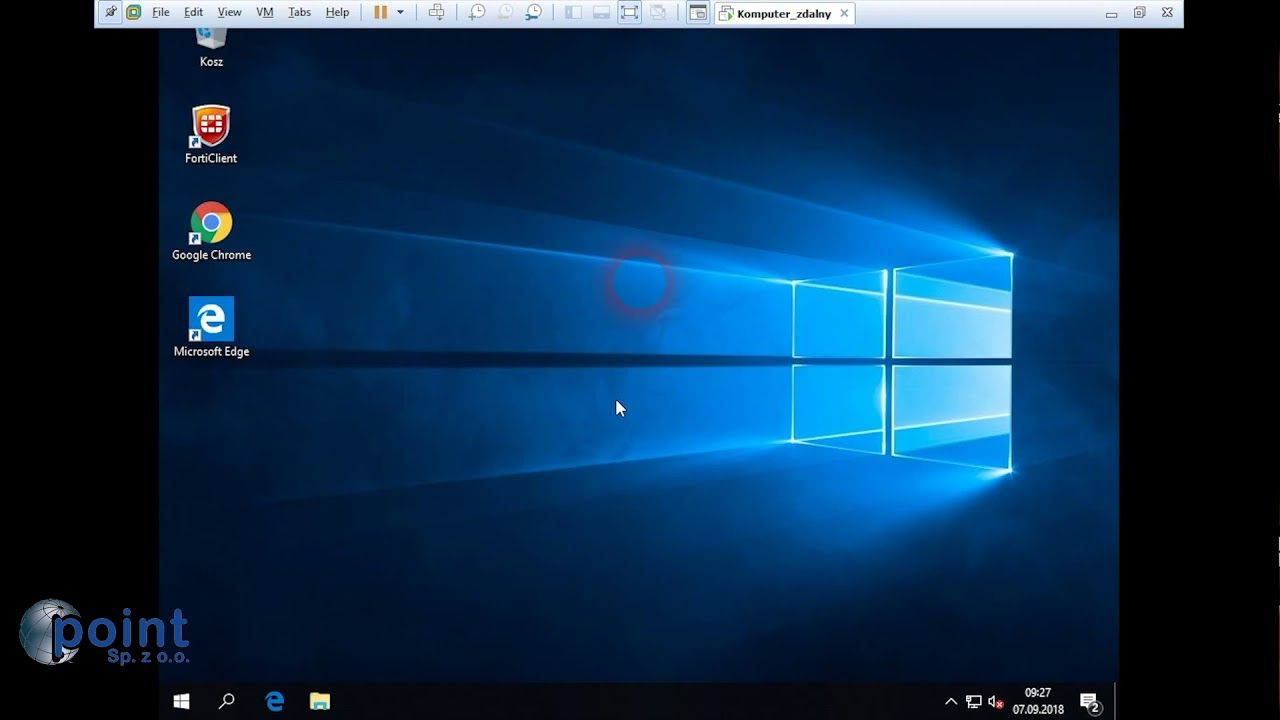Open the VM menu
1280x720 pixels.
(x=264, y=13)
